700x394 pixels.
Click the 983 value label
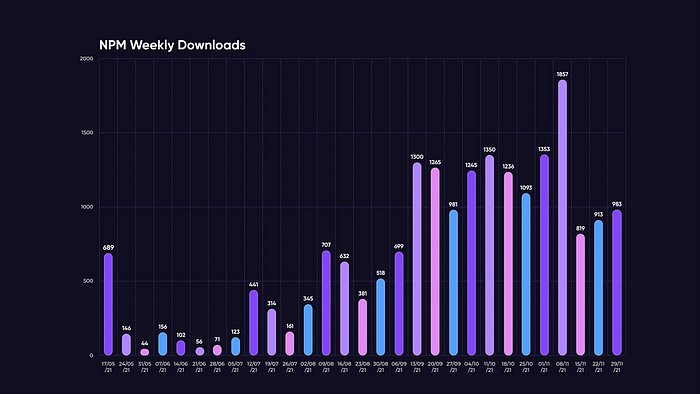click(x=617, y=204)
